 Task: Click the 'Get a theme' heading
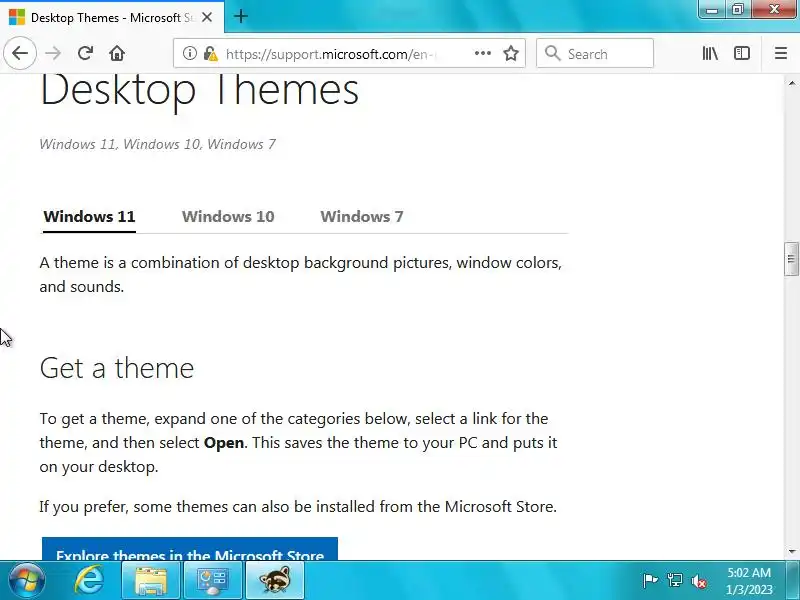pyautogui.click(x=117, y=368)
